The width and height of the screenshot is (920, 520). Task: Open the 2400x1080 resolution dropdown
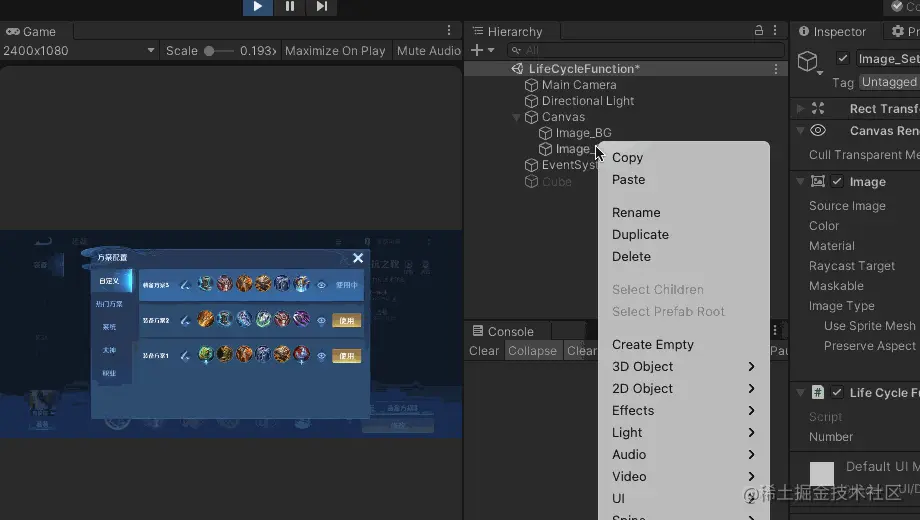[x=79, y=50]
